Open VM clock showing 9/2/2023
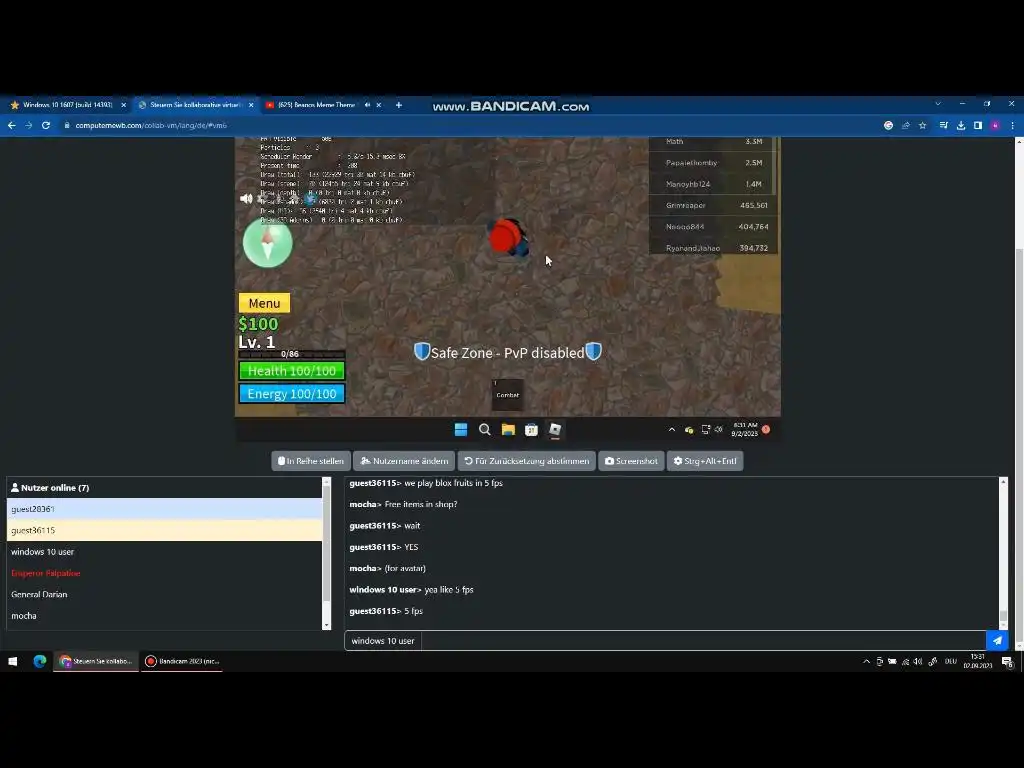 point(744,429)
